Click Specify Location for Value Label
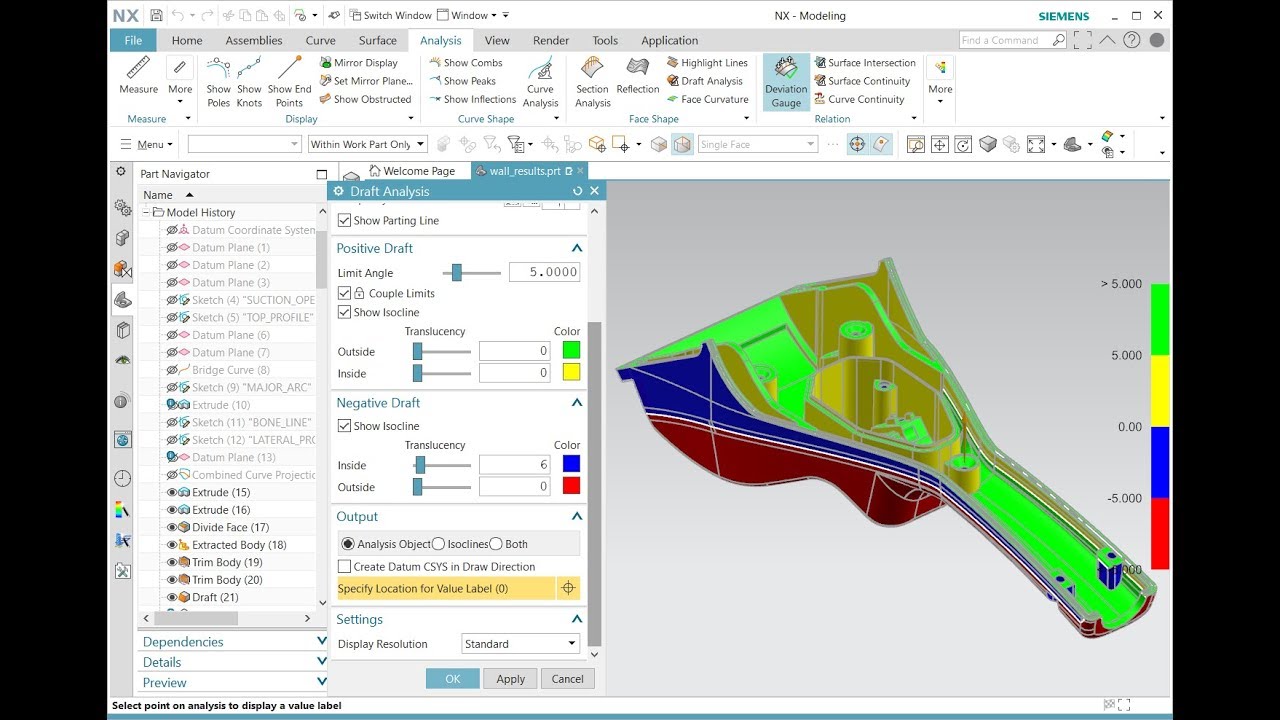This screenshot has height=720, width=1280. pos(446,588)
